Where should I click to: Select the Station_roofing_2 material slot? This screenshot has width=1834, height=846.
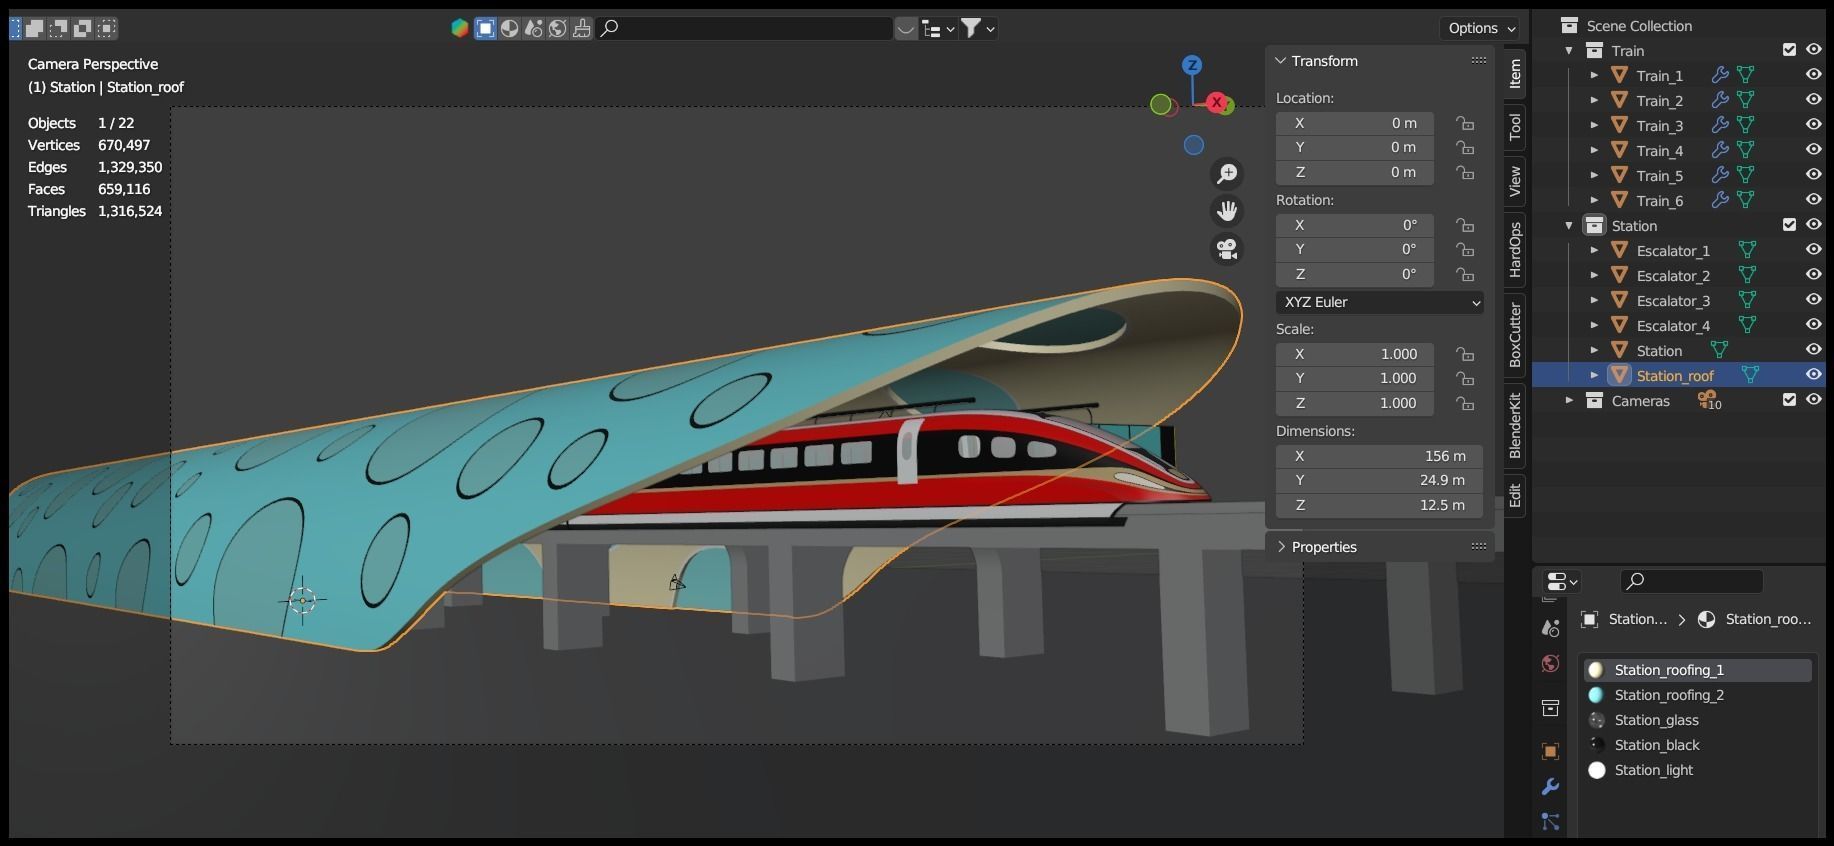coord(1698,695)
